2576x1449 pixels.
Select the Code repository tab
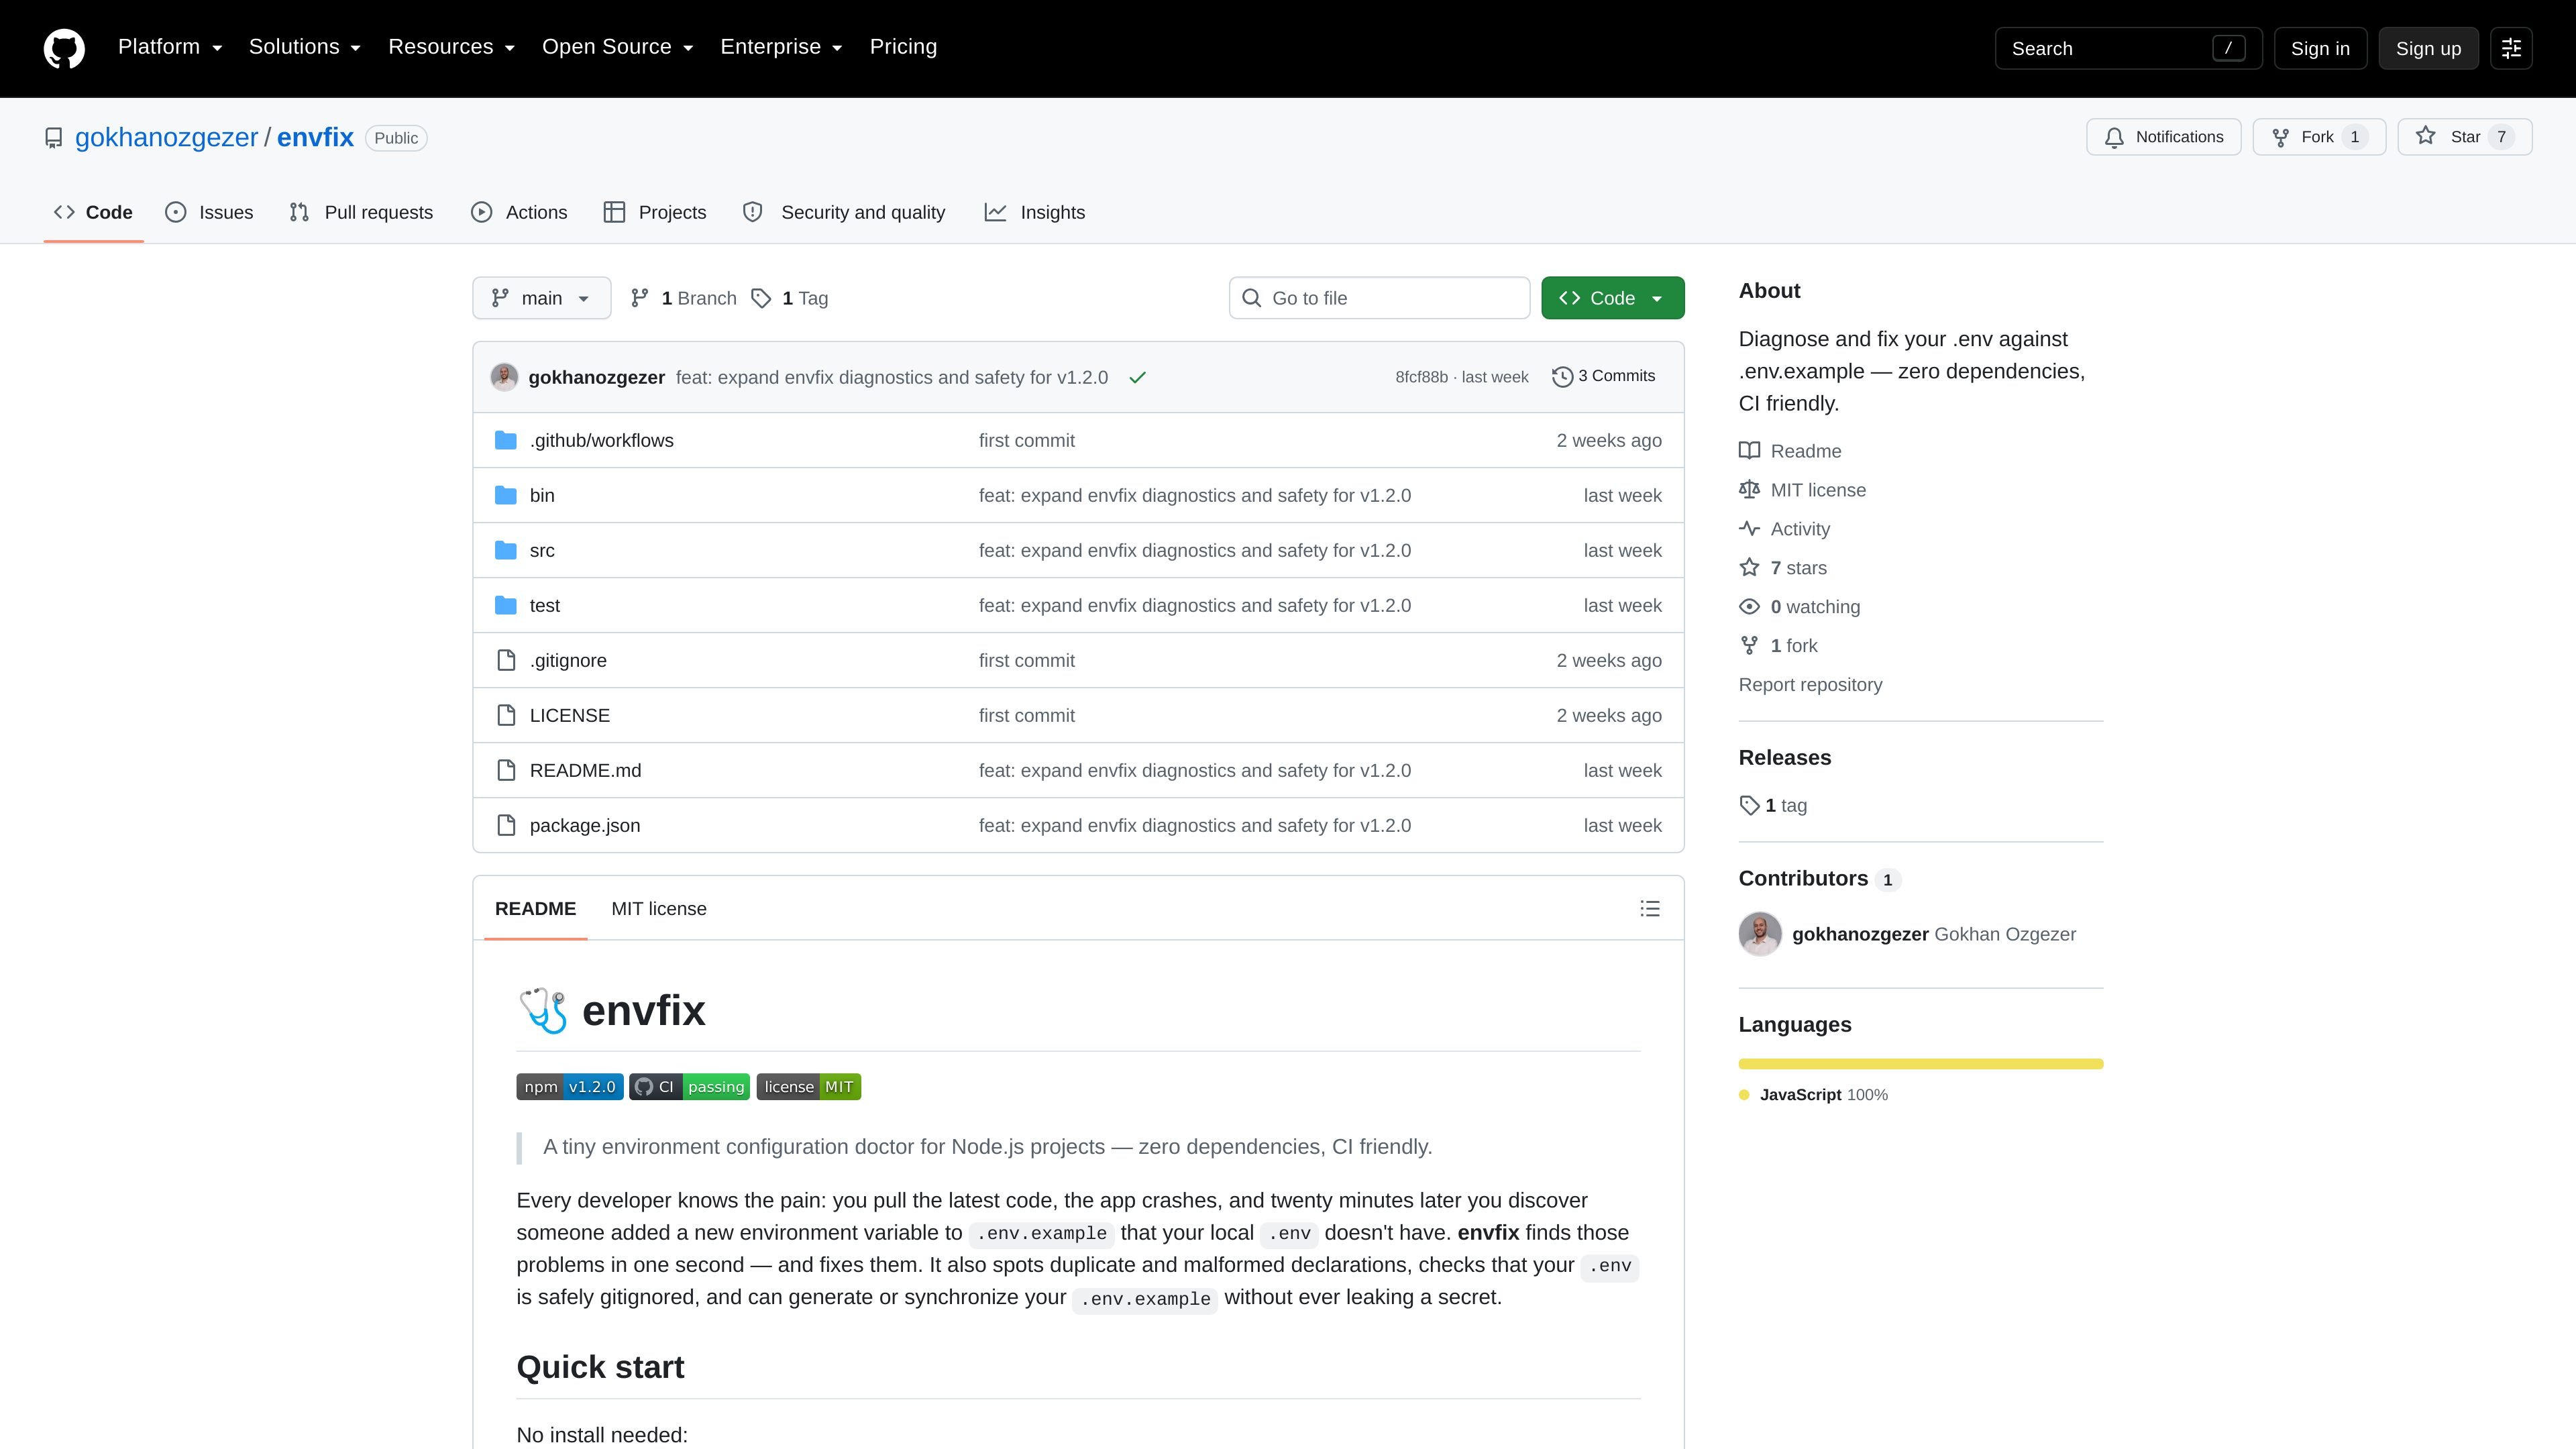94,212
